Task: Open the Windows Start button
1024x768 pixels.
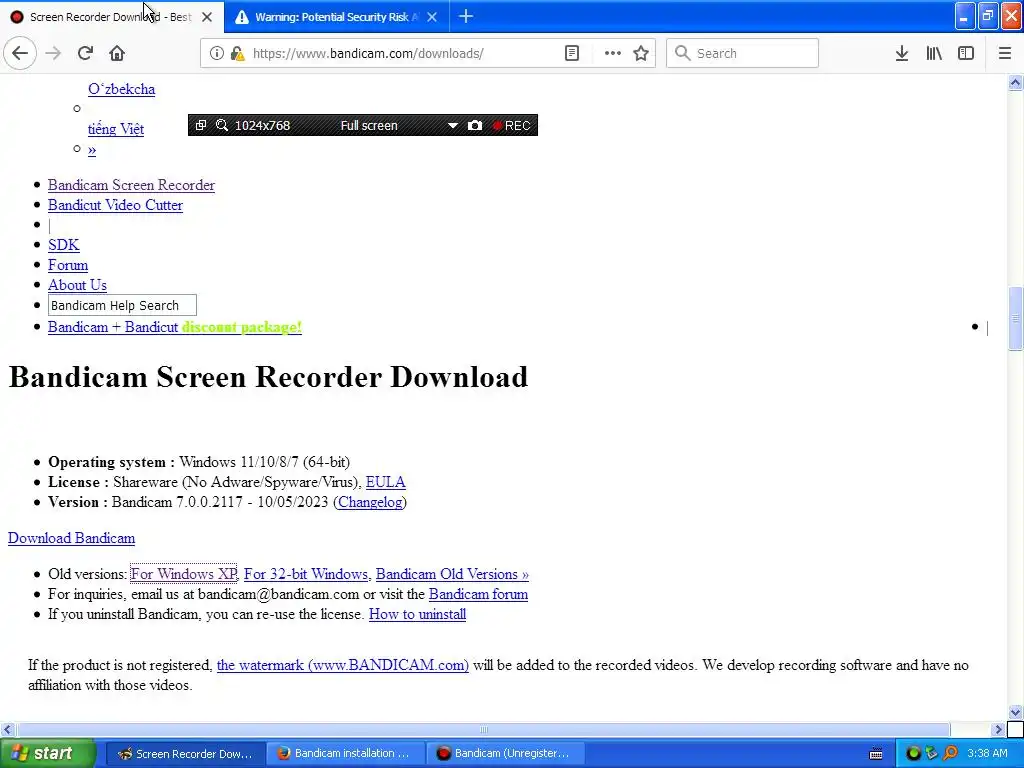Action: (48, 754)
